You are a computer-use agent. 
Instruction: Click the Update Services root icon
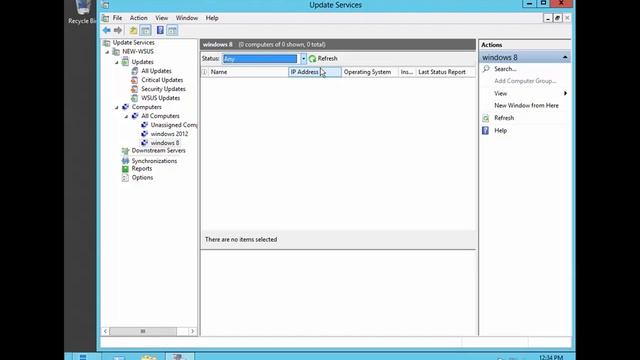click(x=107, y=42)
